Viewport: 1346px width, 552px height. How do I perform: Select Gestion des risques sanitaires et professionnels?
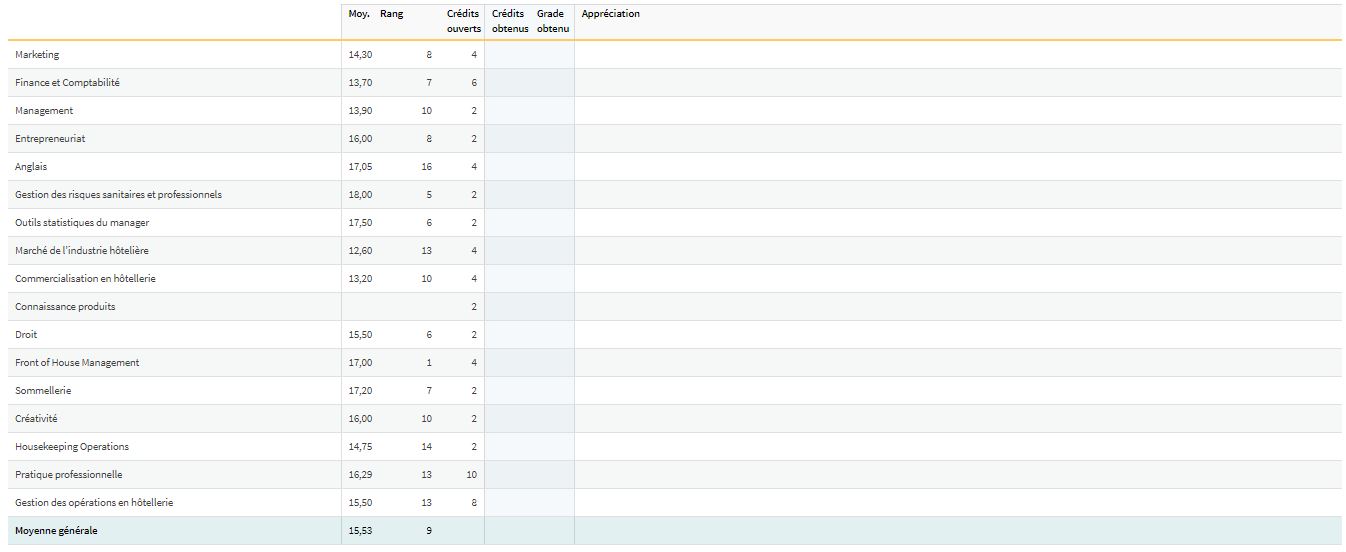pyautogui.click(x=118, y=195)
